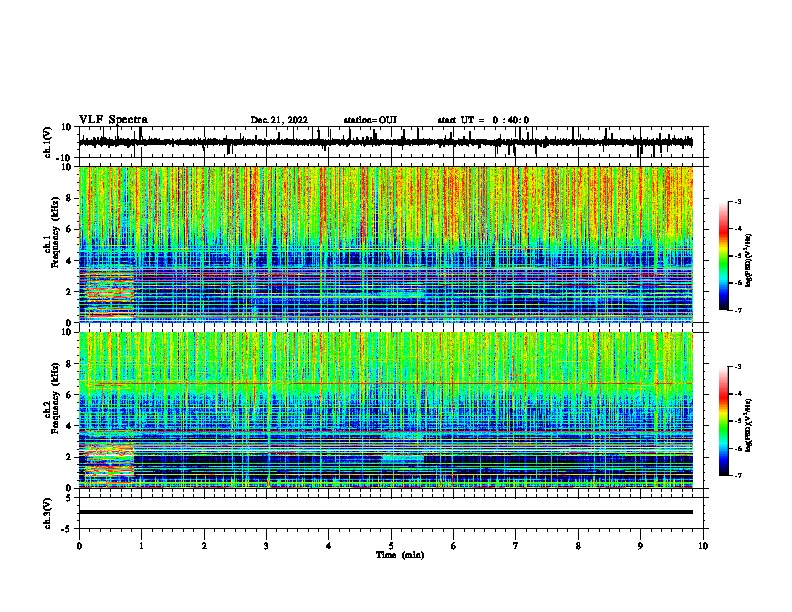792x612 pixels.
Task: Click ch.2 spectrogram frequency tick "8"
Action: pos(70,364)
